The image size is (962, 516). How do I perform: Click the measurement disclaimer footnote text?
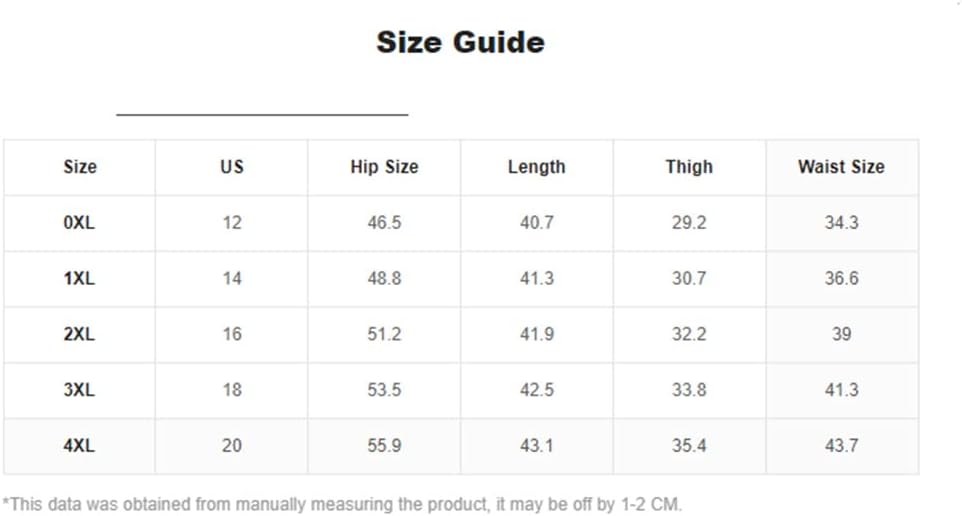tap(342, 504)
